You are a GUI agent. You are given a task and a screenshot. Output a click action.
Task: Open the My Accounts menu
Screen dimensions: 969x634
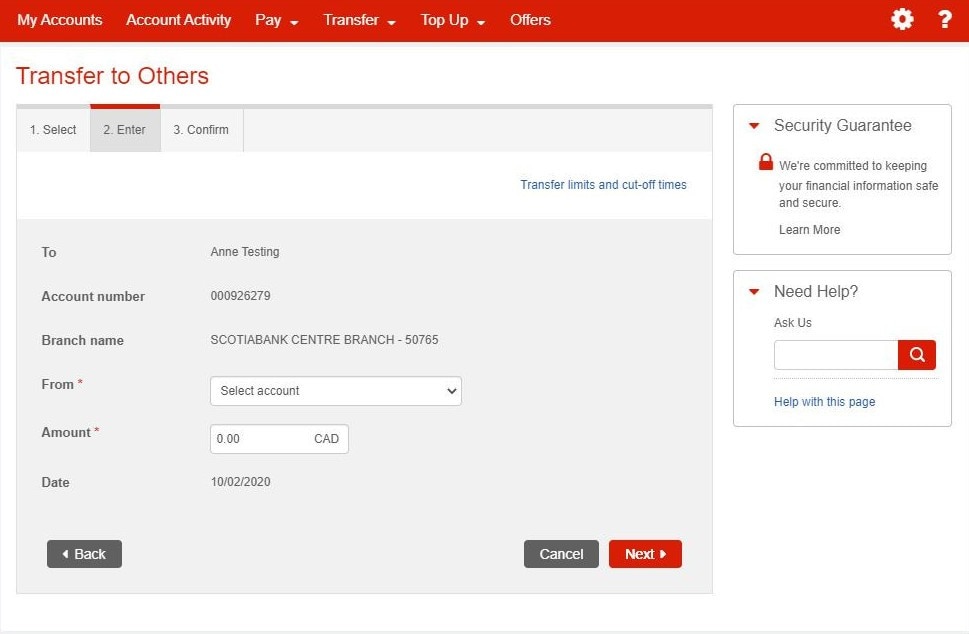coord(59,19)
